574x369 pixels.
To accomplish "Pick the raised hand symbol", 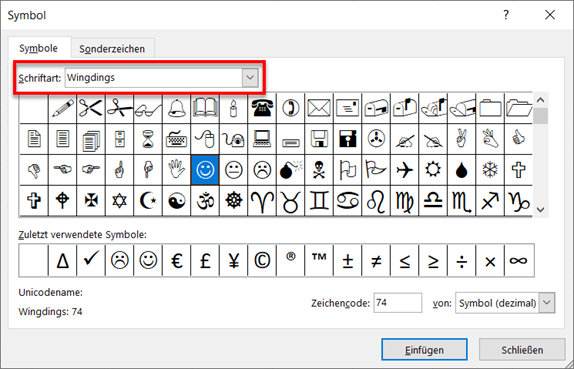I will 176,170.
